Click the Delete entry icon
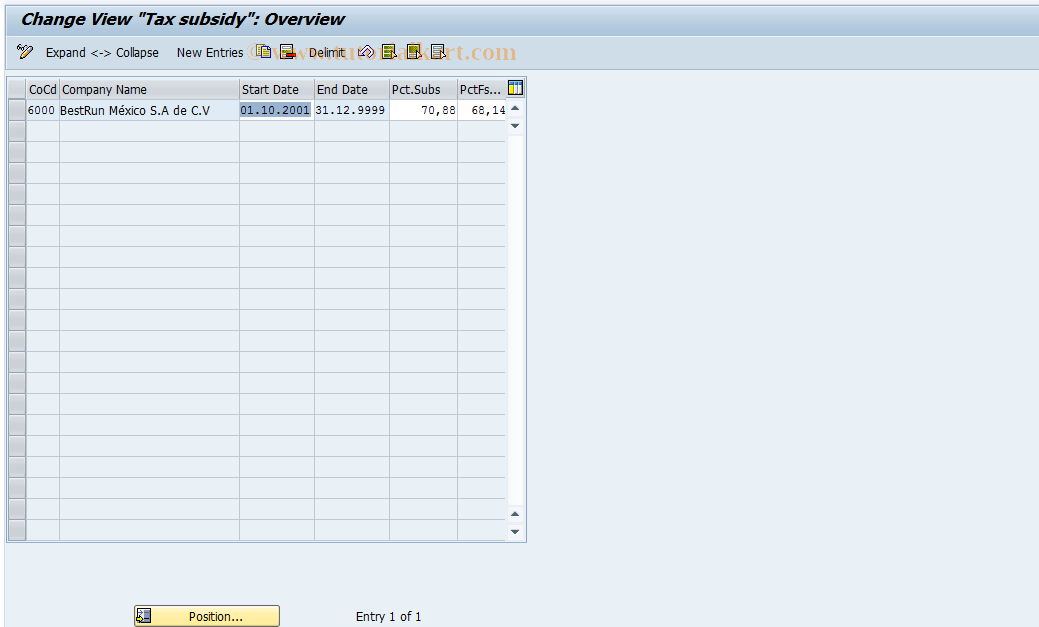Viewport: 1039px width, 627px height. pyautogui.click(x=287, y=52)
